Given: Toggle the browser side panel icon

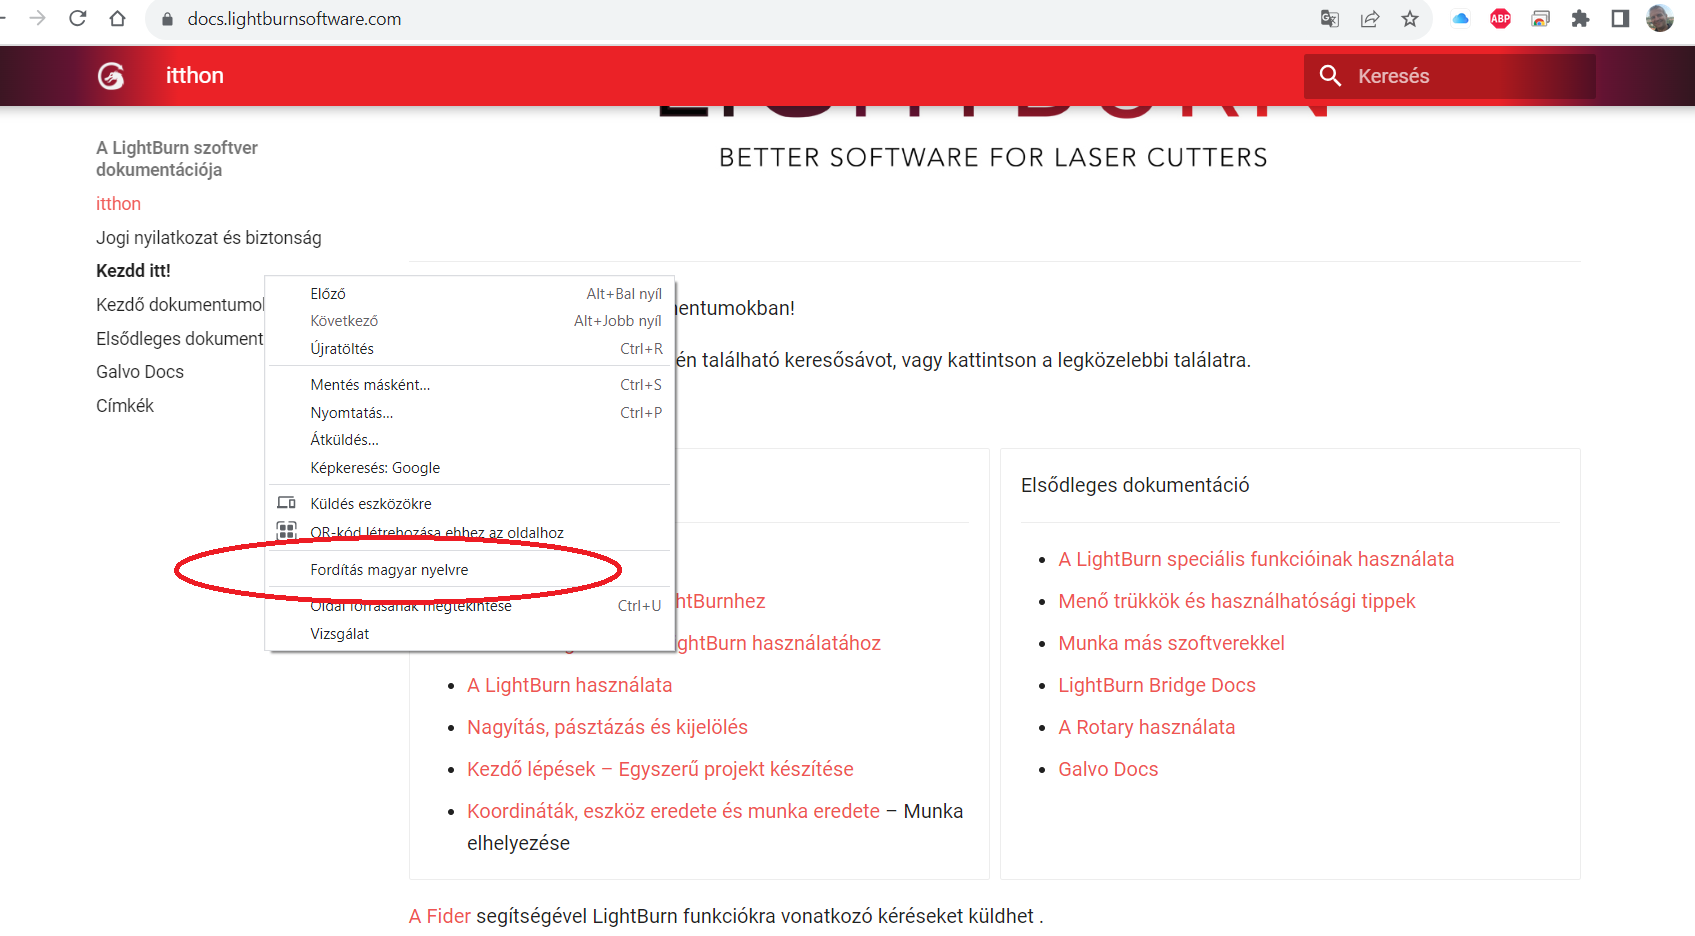Looking at the screenshot, I should pos(1621,18).
